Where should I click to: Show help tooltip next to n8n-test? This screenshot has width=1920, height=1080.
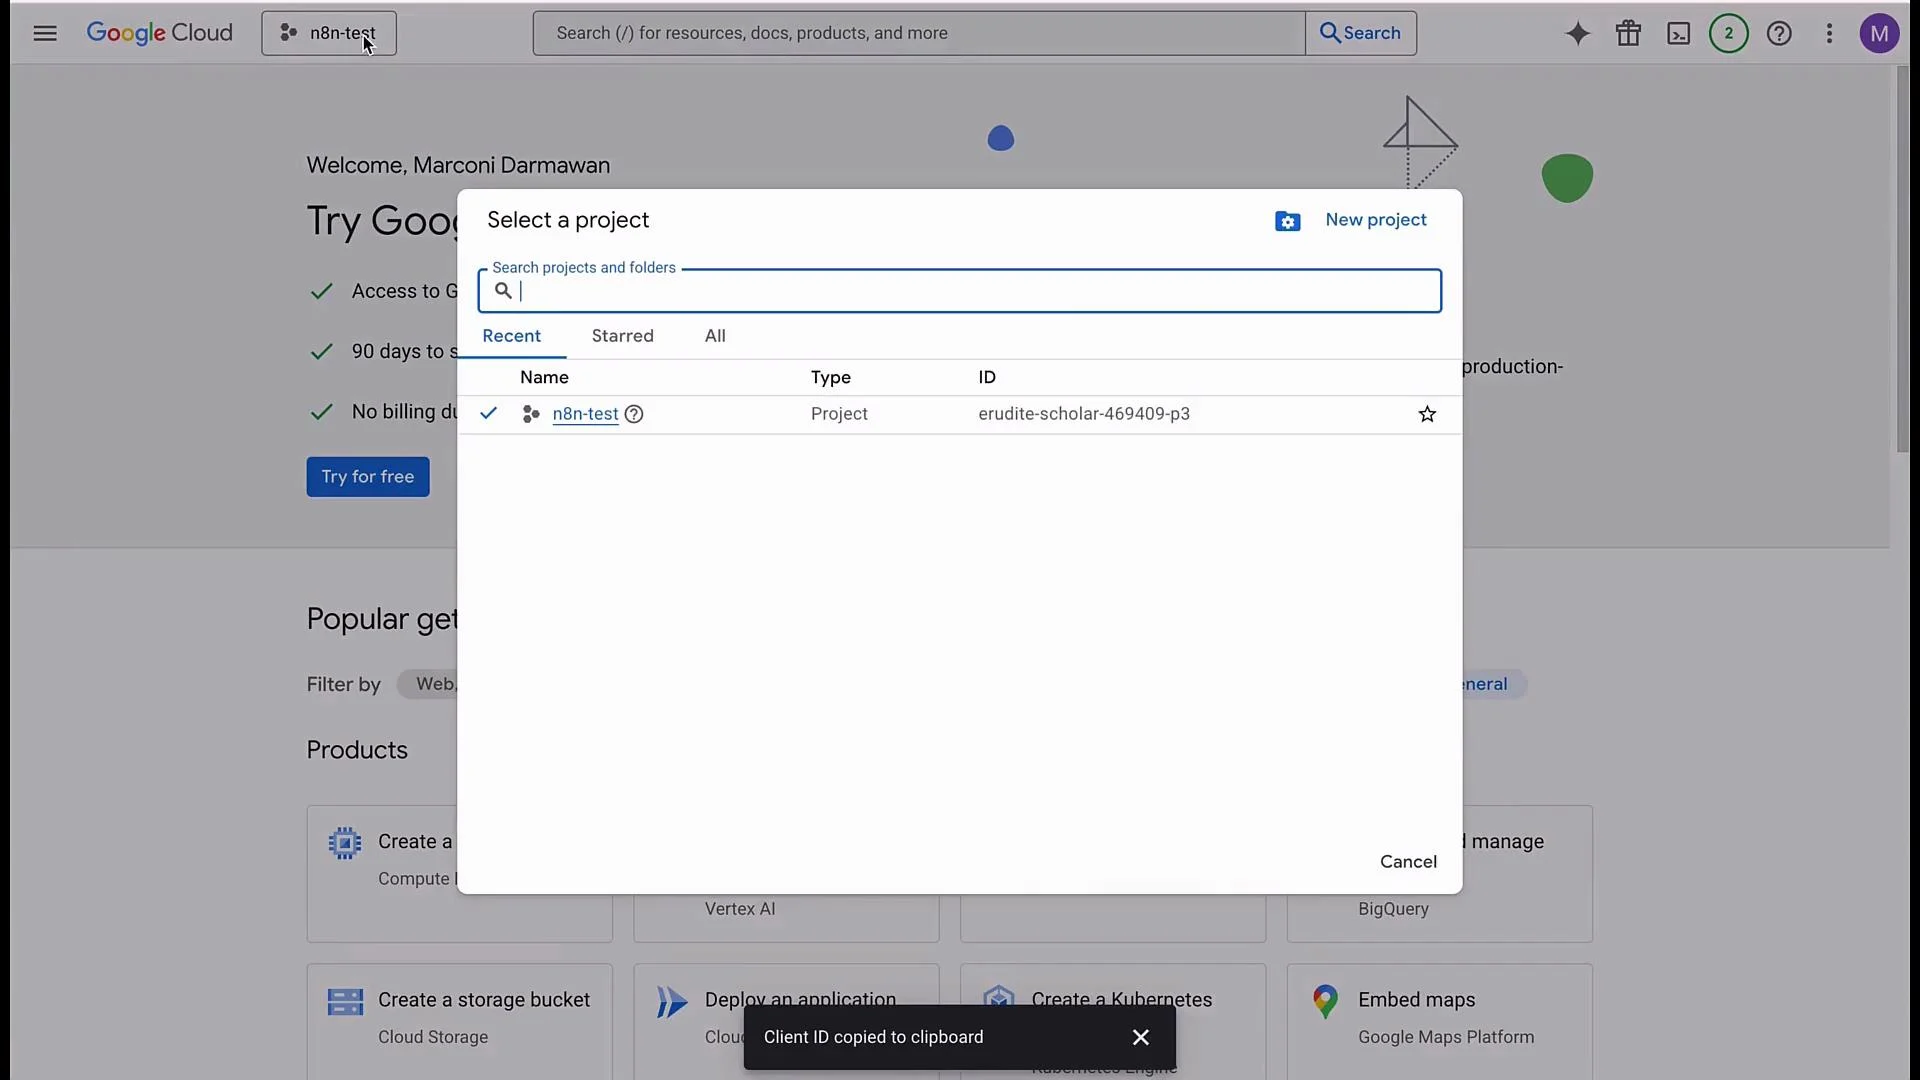[x=634, y=414]
